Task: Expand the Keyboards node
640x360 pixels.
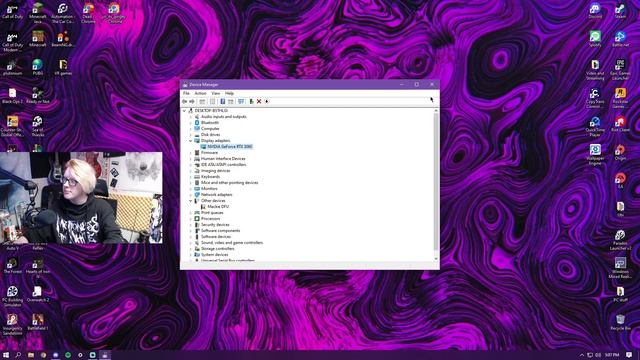Action: tap(190, 177)
